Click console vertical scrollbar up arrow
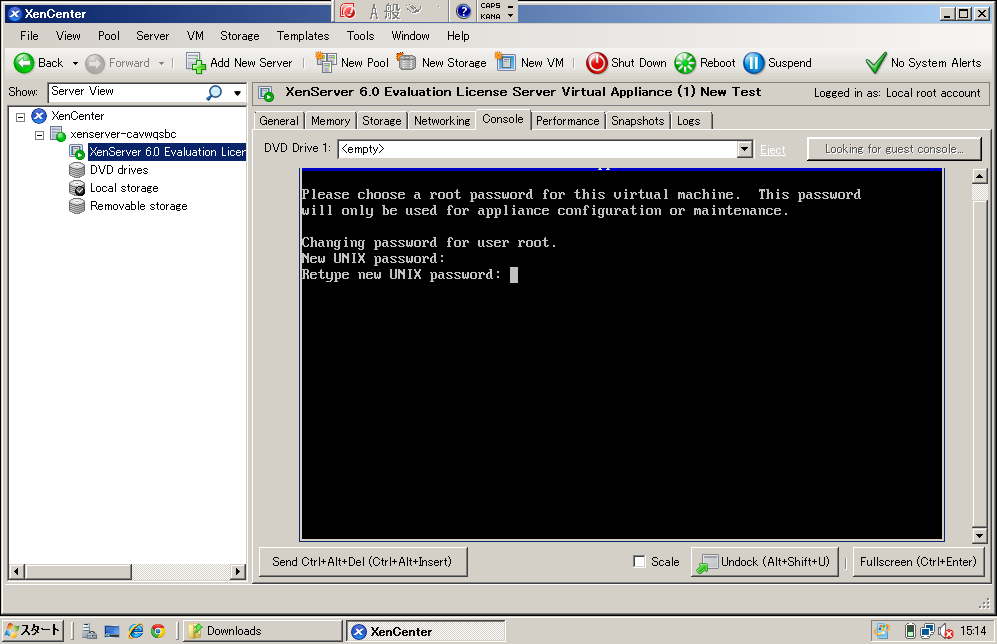Image resolution: width=997 pixels, height=644 pixels. [980, 176]
